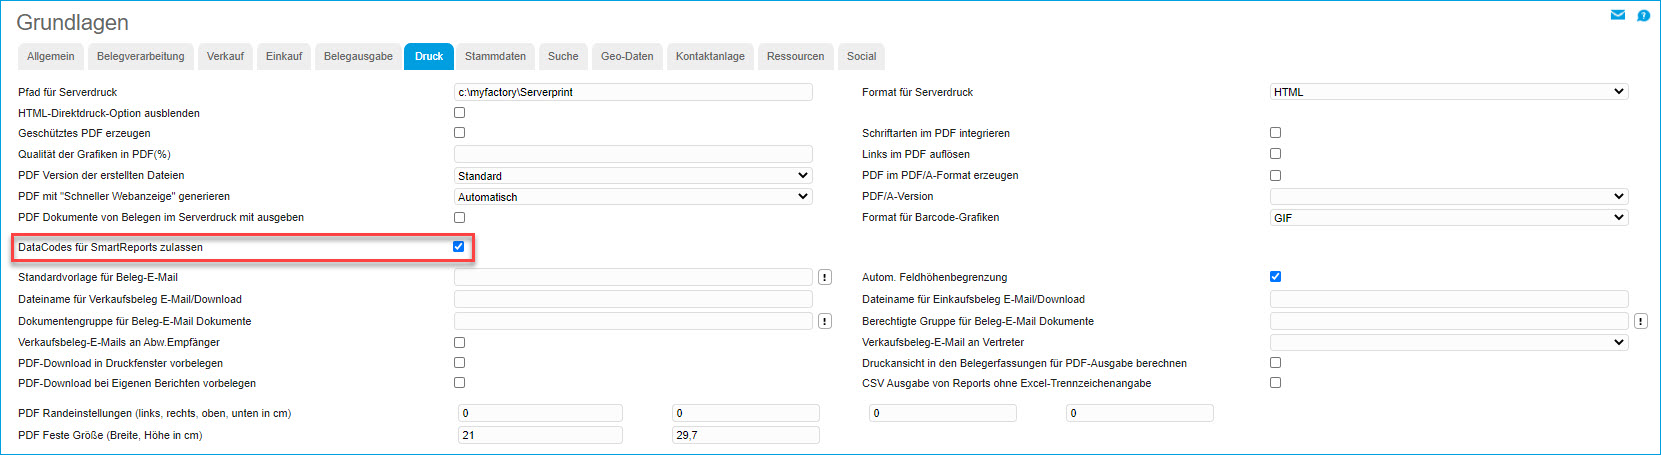Screen dimensions: 1661x455
Task: Open the Format für Barcode-Grafiken dropdown
Action: point(1448,217)
